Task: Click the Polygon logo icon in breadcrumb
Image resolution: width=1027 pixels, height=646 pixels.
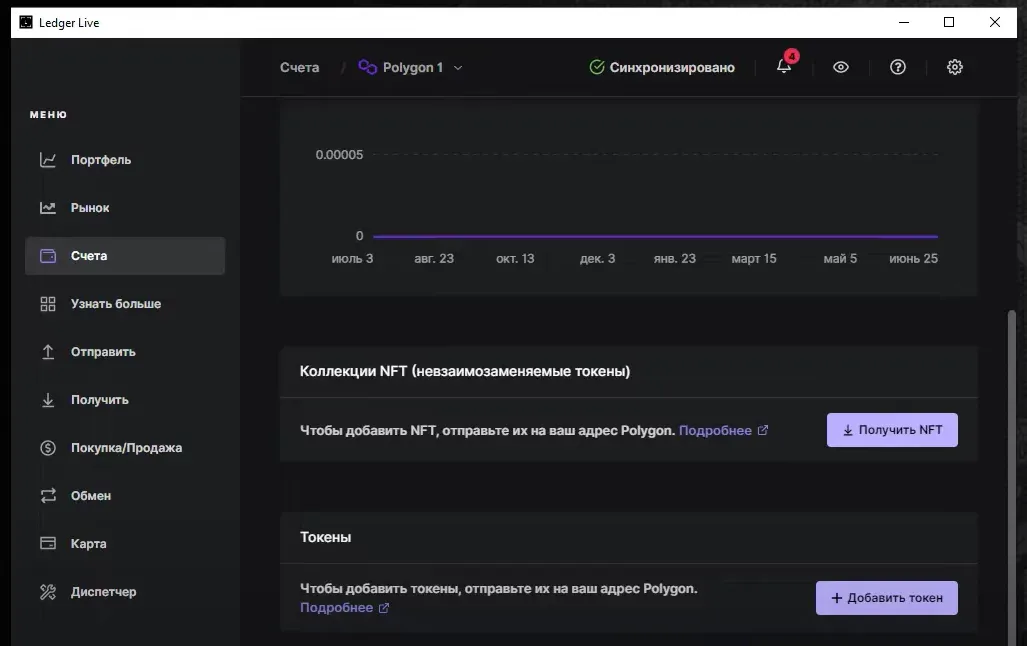Action: 367,67
